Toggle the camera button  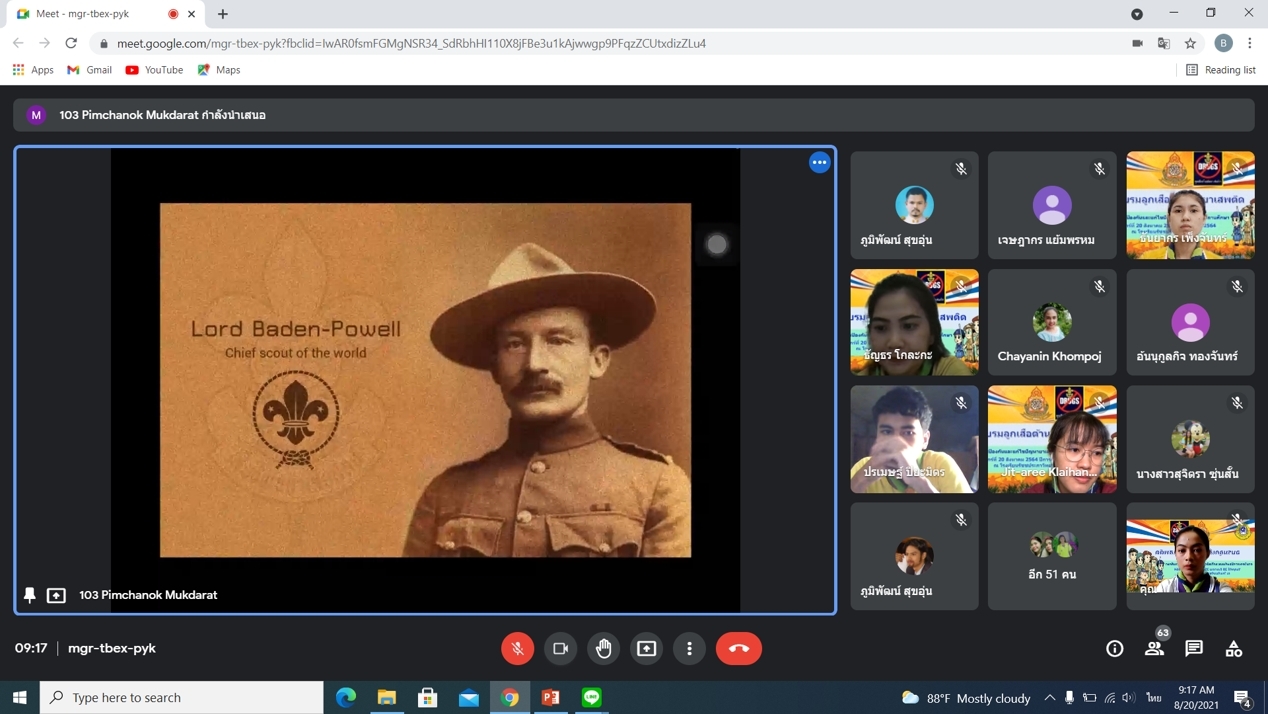click(x=560, y=648)
